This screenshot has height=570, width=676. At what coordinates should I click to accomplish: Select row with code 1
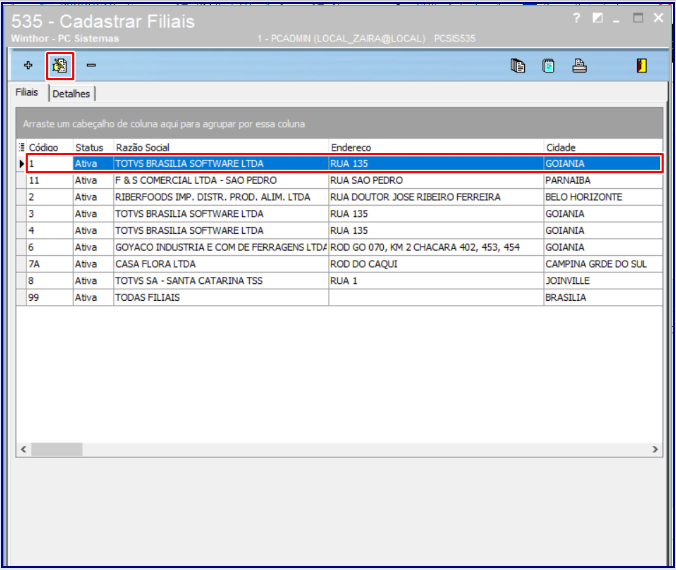point(344,163)
